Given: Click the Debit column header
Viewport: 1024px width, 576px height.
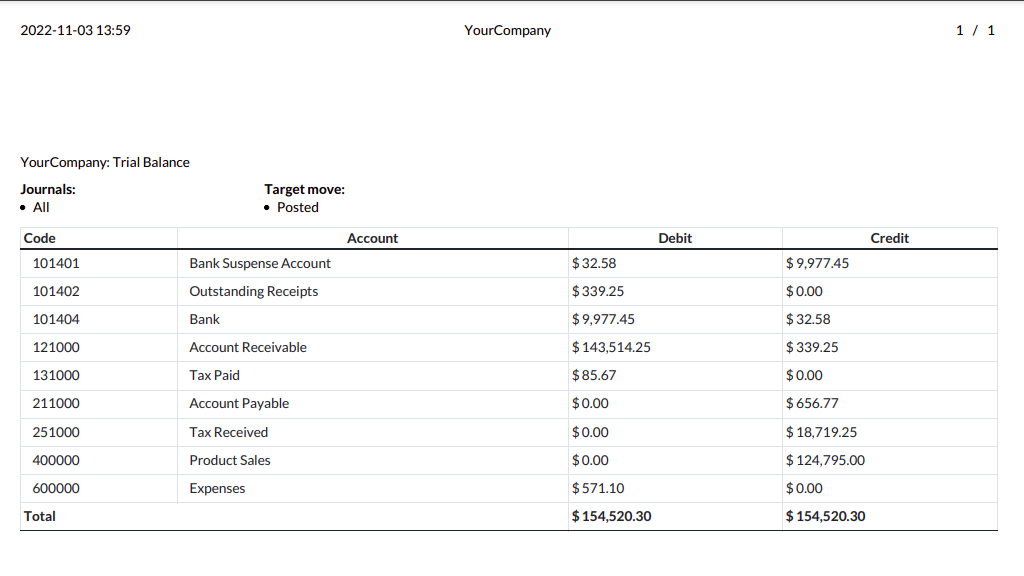Looking at the screenshot, I should point(675,238).
